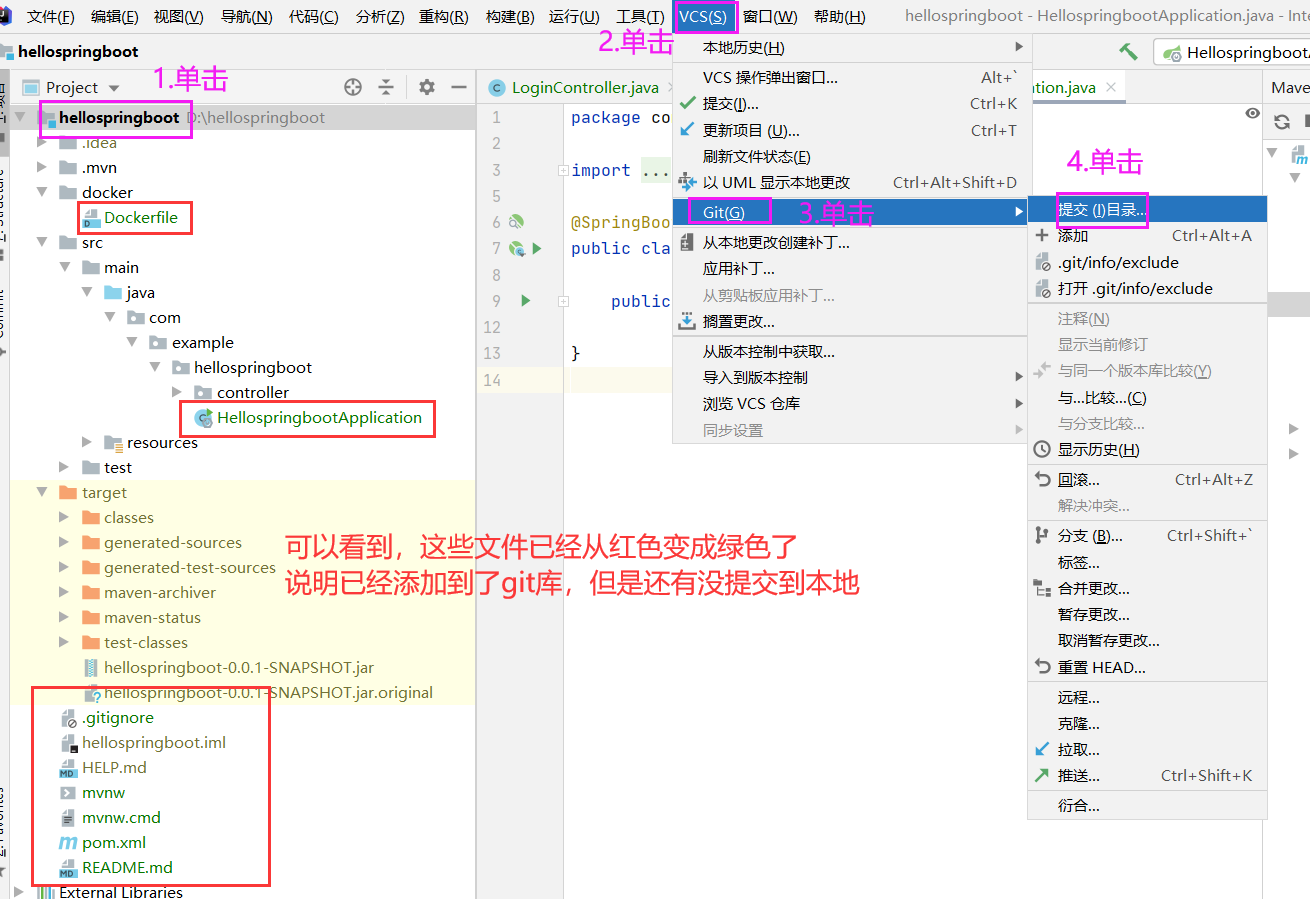Expand the classes folder under target
The width and height of the screenshot is (1310, 899).
point(64,517)
